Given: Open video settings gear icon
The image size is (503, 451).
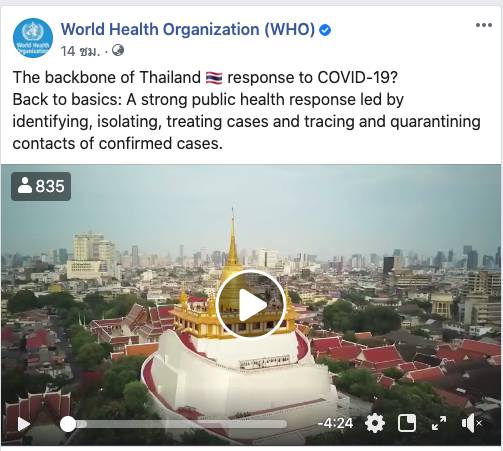Looking at the screenshot, I should point(375,424).
